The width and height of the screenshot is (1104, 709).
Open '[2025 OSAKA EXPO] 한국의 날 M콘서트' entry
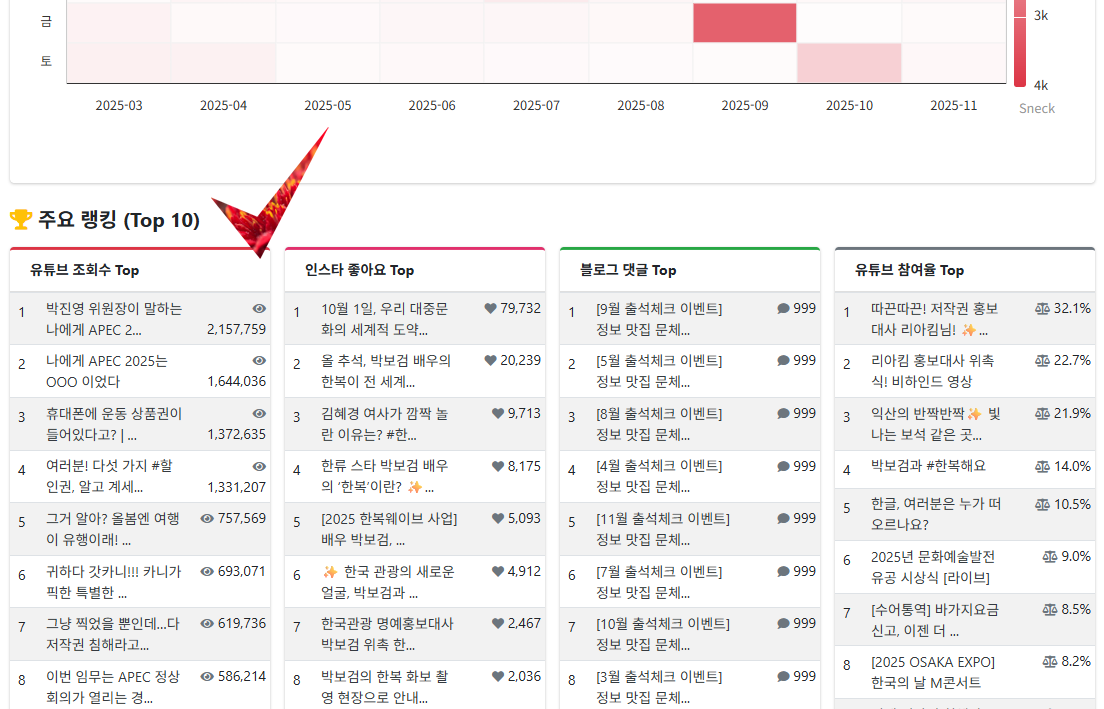932,672
